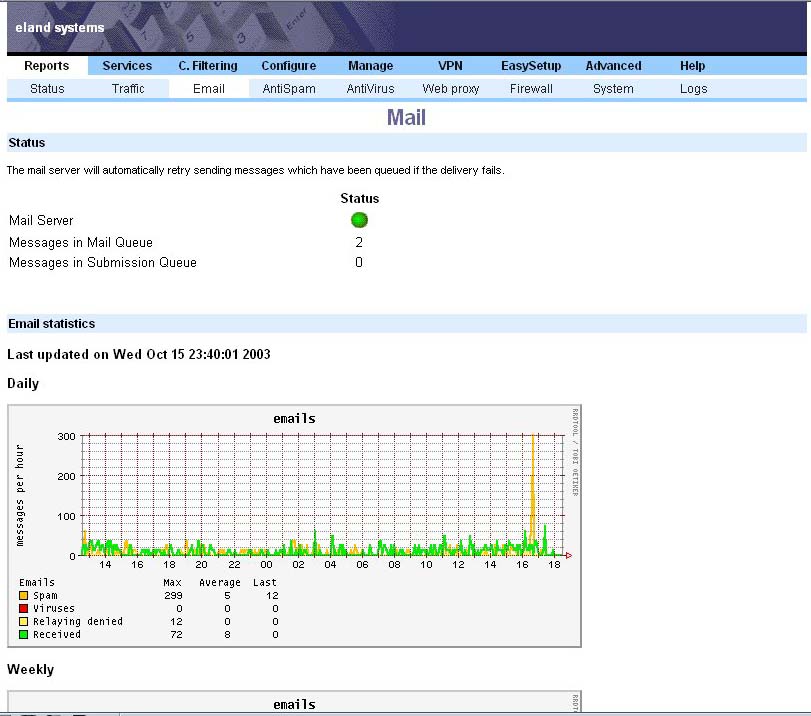Go to the Manage tab
The height and width of the screenshot is (716, 811).
(x=370, y=66)
